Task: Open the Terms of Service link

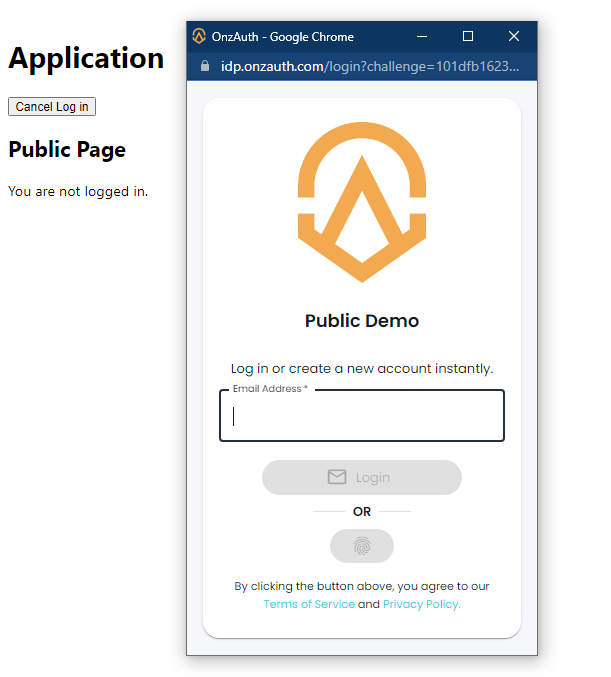Action: pyautogui.click(x=309, y=604)
